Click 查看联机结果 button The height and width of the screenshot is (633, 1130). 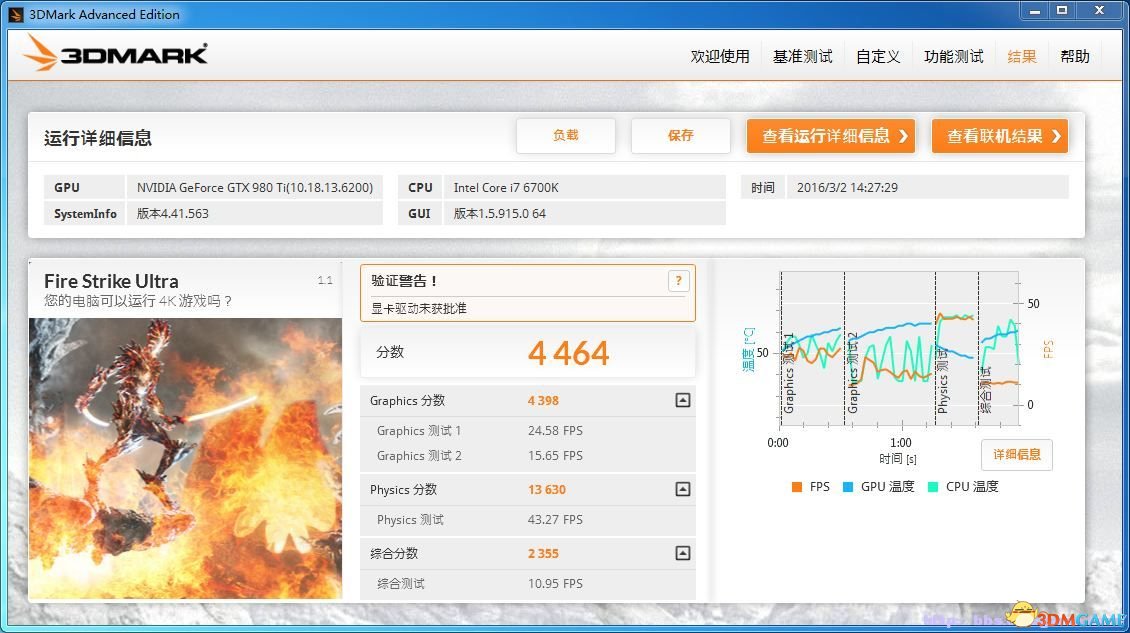coord(1000,136)
